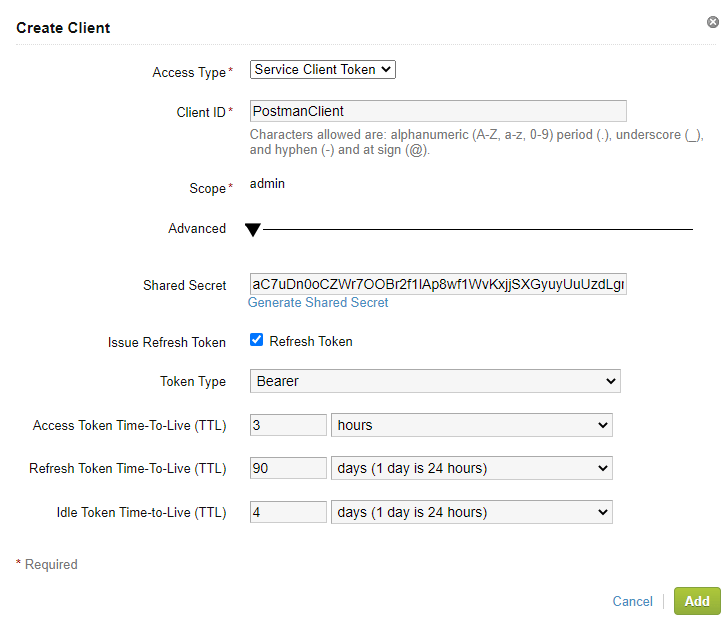Open Refresh Token TTL units dropdown
The image size is (725, 617).
coord(471,468)
